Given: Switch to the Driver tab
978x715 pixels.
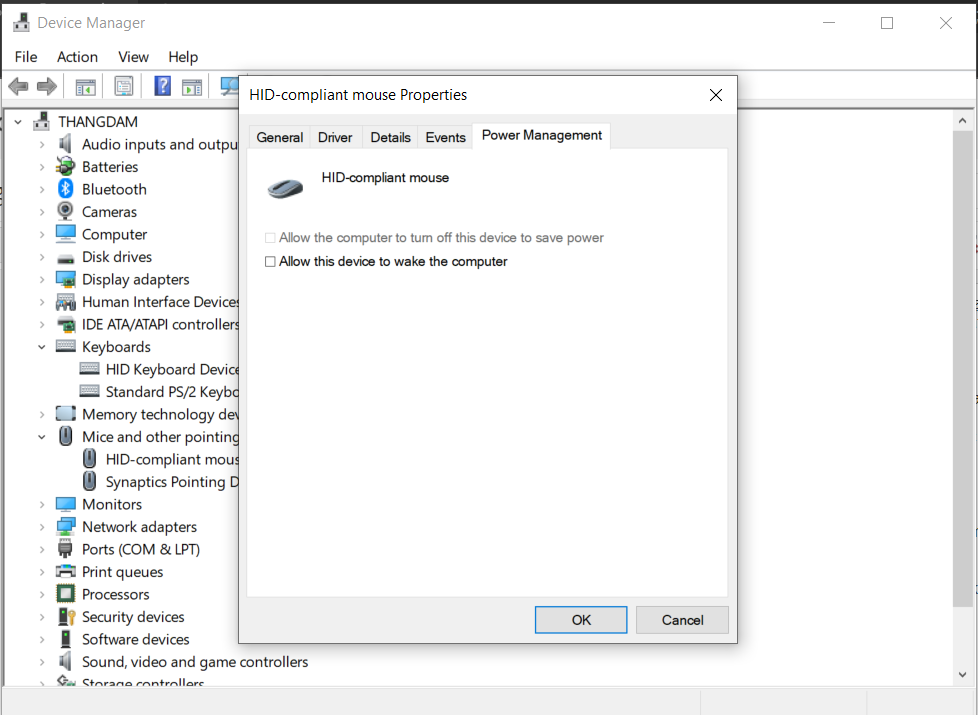Looking at the screenshot, I should pyautogui.click(x=335, y=137).
